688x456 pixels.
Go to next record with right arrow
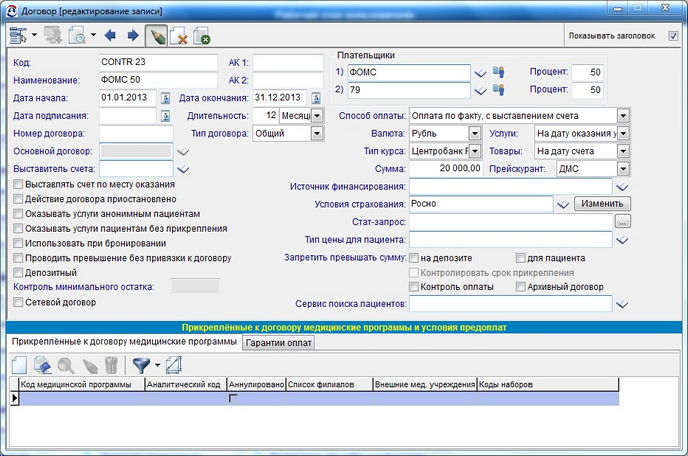pos(133,35)
